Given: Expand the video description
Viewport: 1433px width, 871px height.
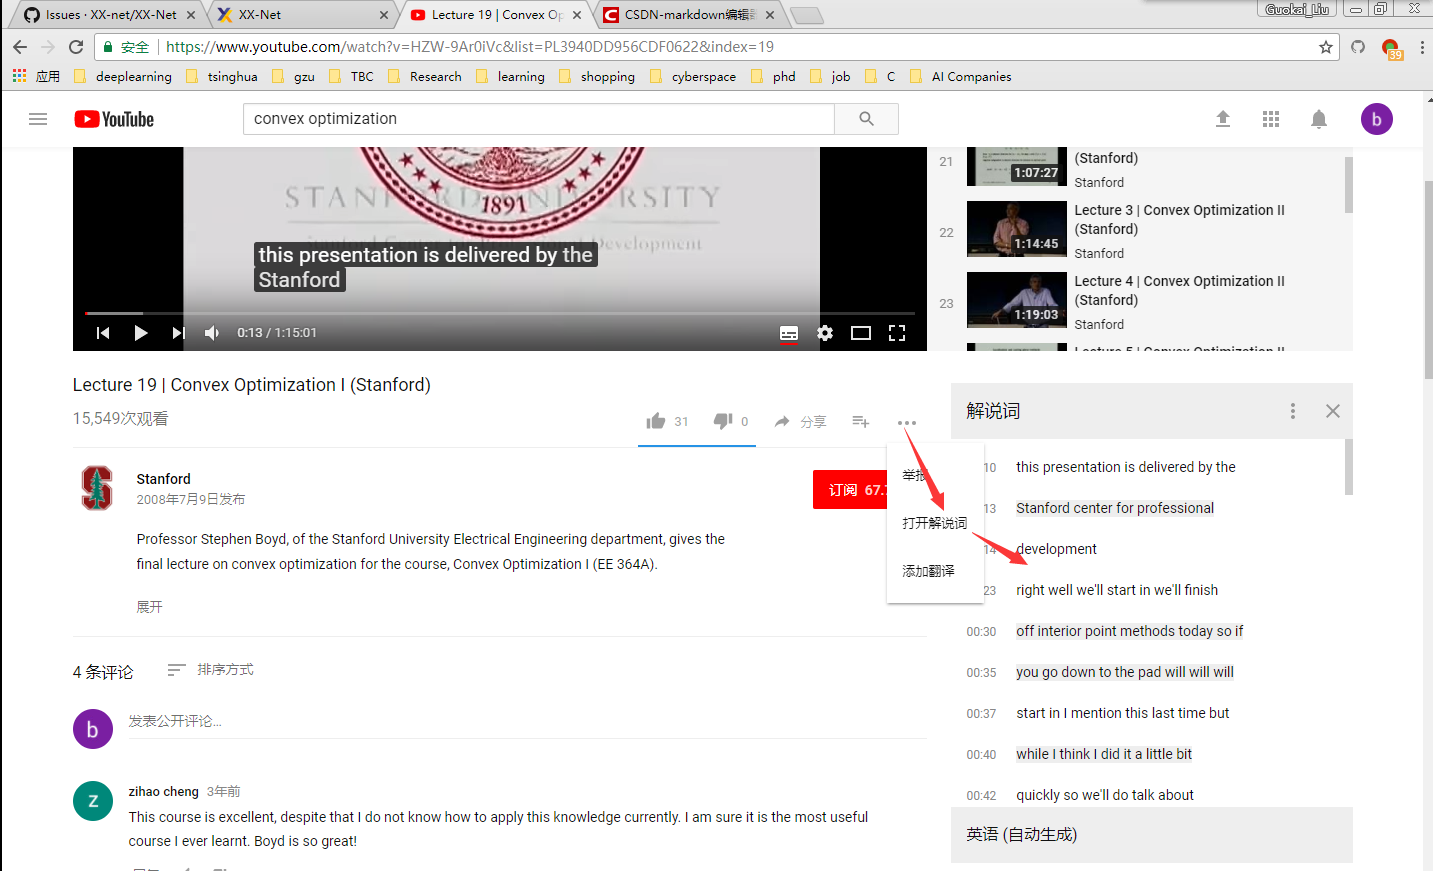Looking at the screenshot, I should [x=149, y=607].
